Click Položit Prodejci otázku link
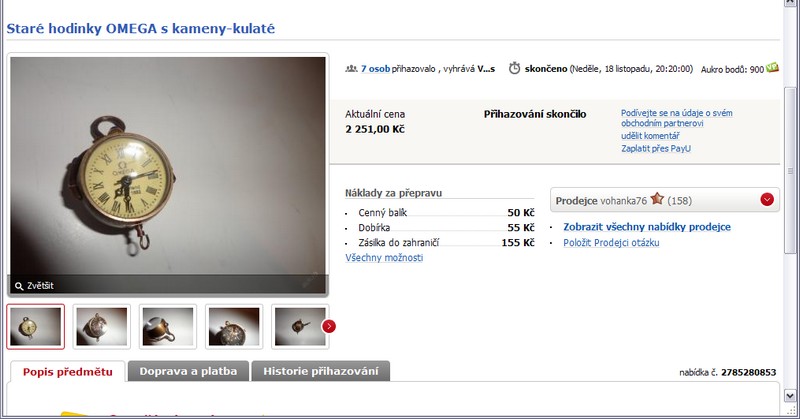This screenshot has width=800, height=419. (611, 243)
